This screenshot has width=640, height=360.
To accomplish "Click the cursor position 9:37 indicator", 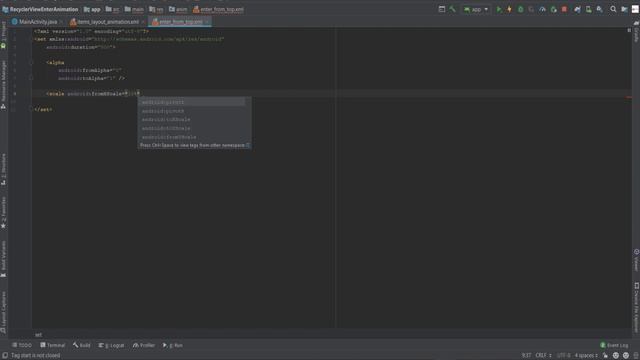I will pos(527,356).
